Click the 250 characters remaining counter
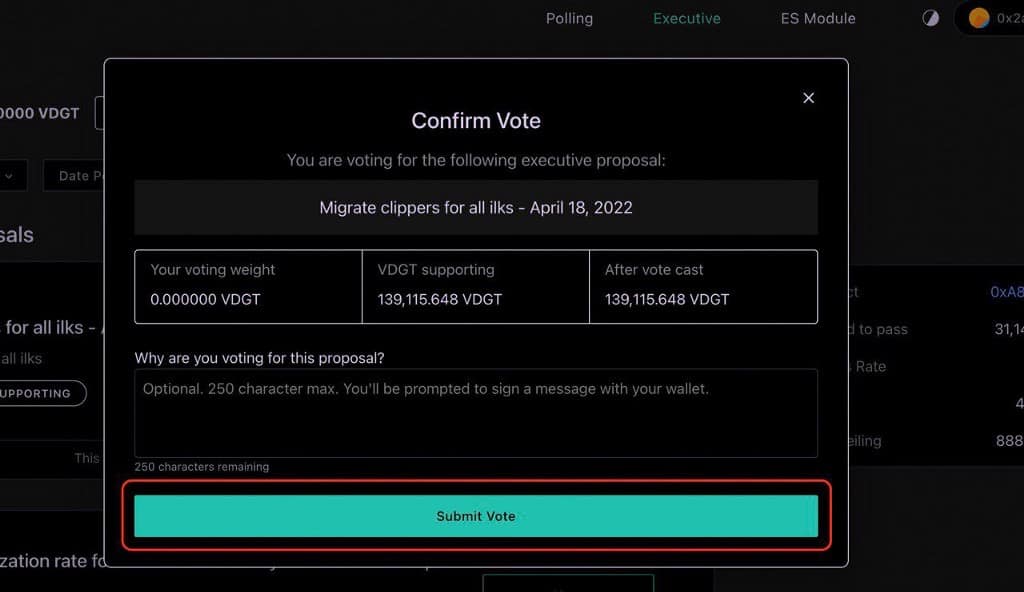Viewport: 1024px width, 592px height. pyautogui.click(x=202, y=467)
